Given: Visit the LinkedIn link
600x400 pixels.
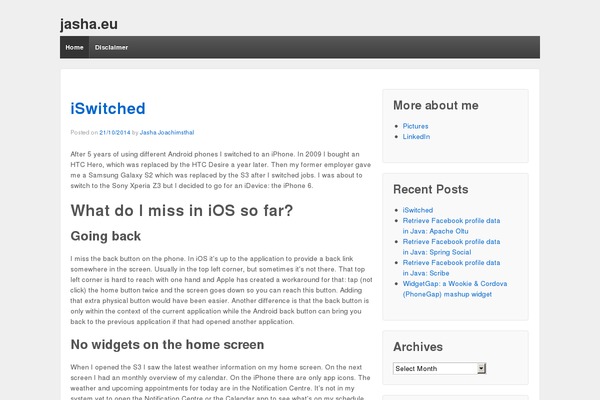Looking at the screenshot, I should [416, 137].
